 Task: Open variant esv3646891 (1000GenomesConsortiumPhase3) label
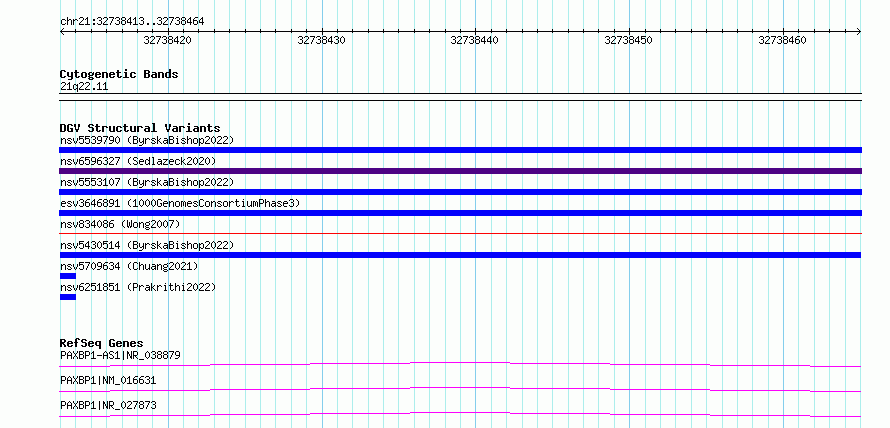click(180, 203)
